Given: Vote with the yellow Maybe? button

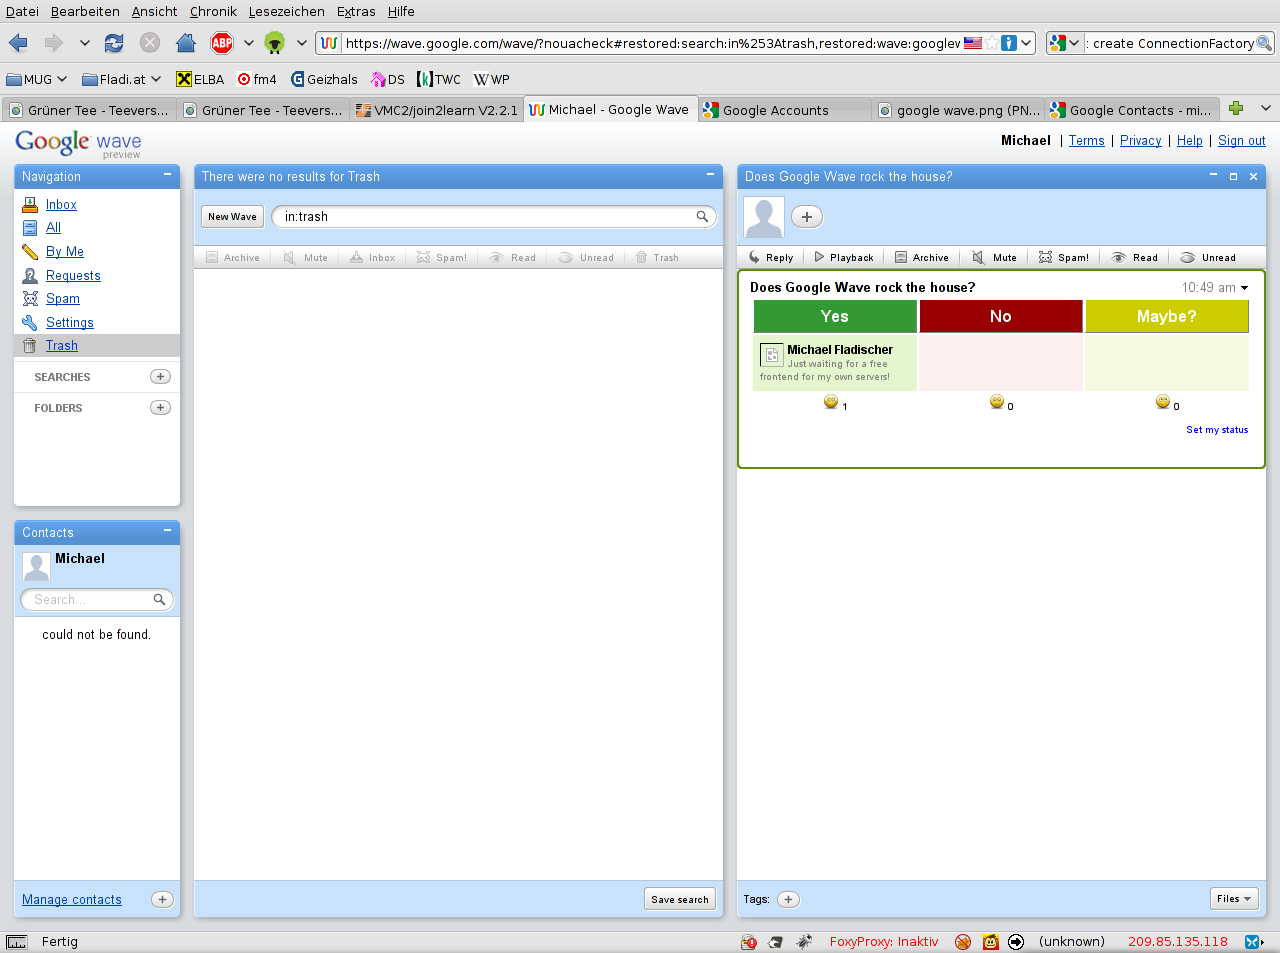Looking at the screenshot, I should click(x=1167, y=316).
